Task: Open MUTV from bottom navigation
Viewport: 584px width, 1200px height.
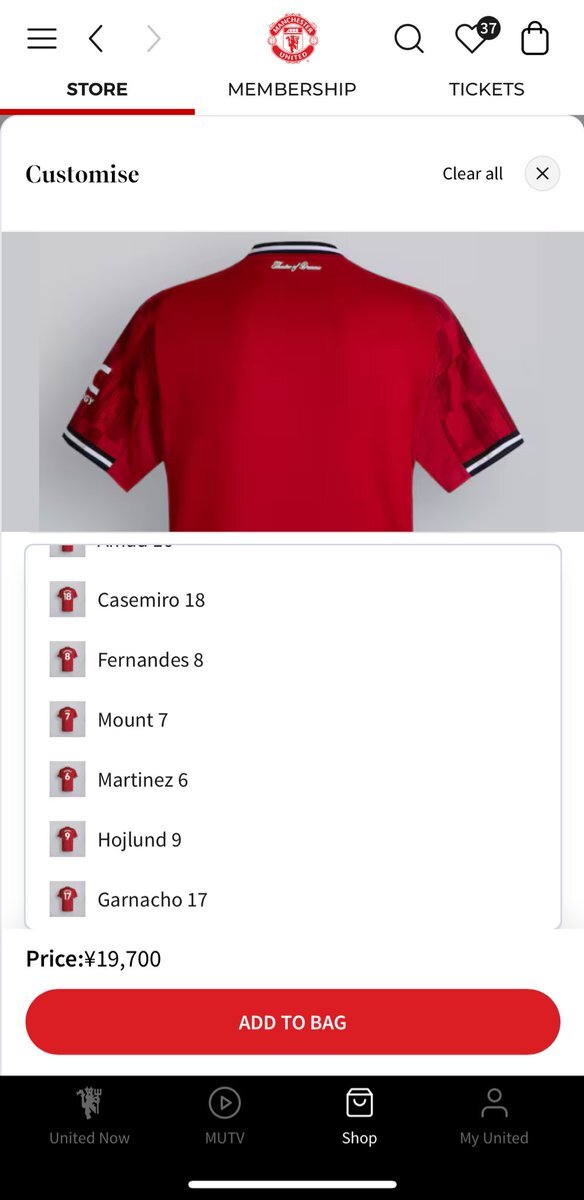Action: point(224,1116)
